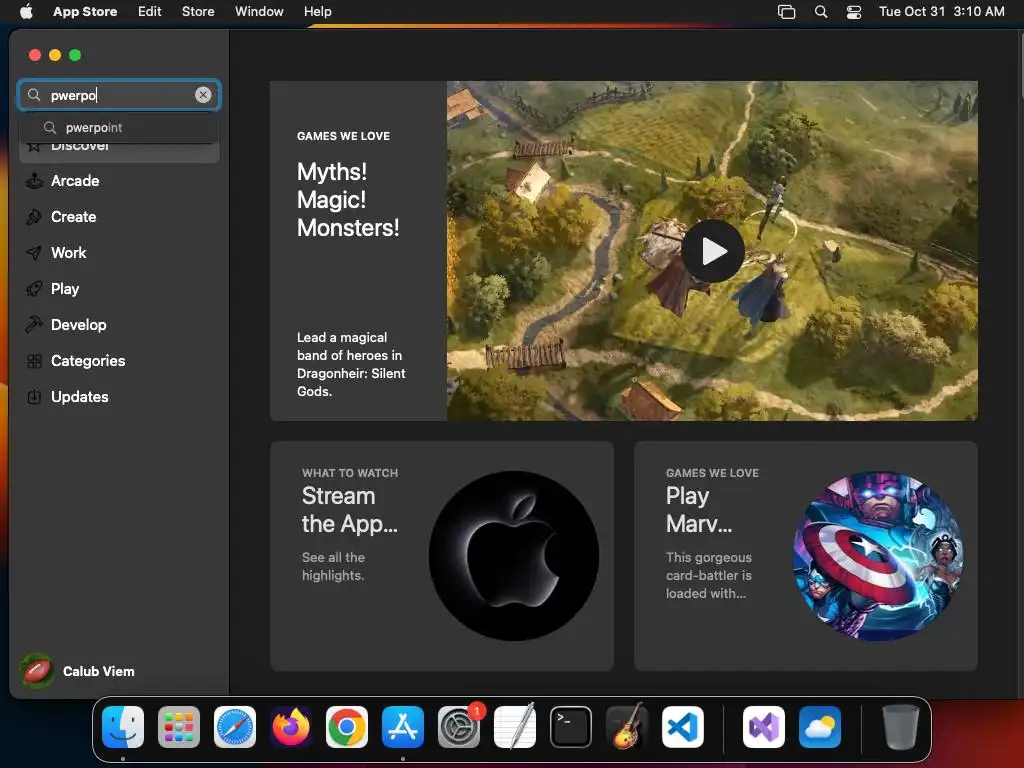The height and width of the screenshot is (768, 1024).
Task: Open the Apple menu
Action: click(26, 11)
